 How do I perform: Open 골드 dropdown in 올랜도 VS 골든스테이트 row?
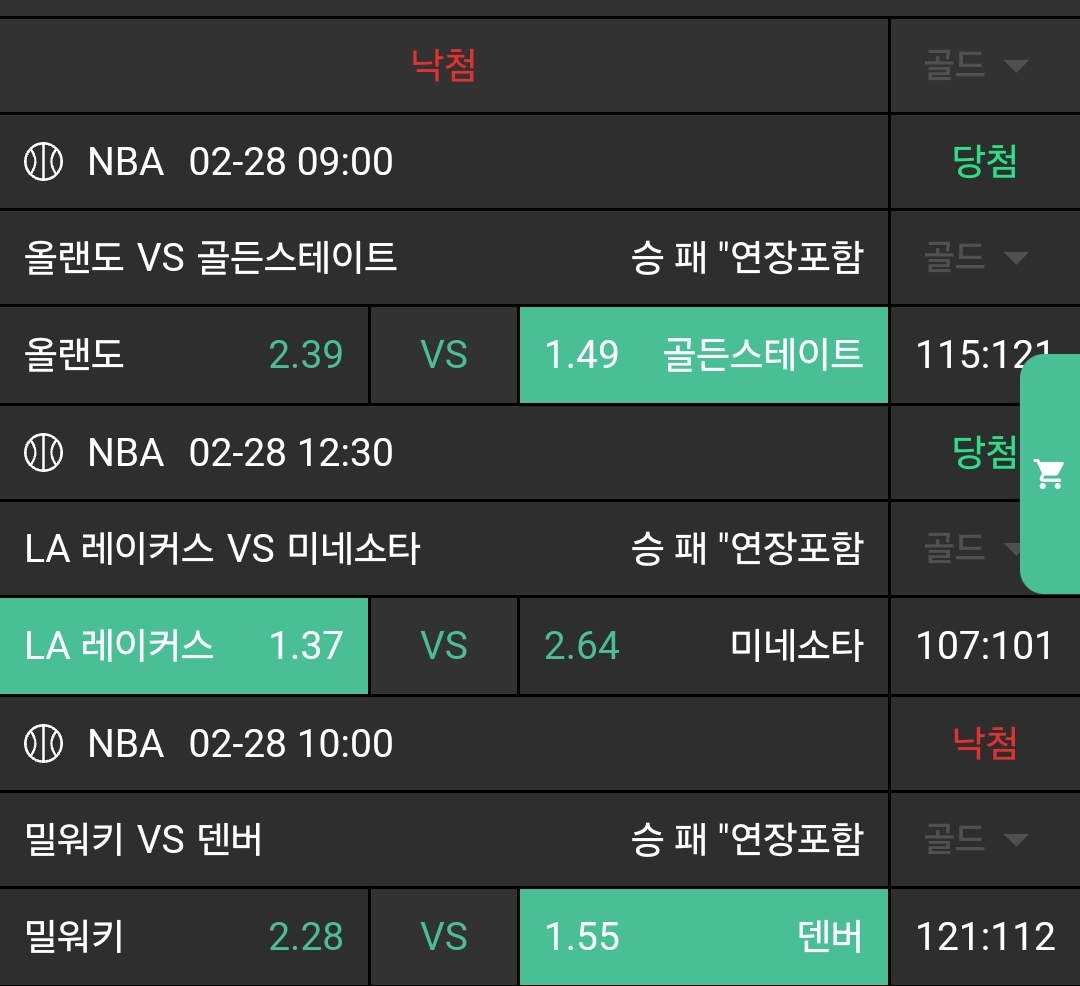[x=975, y=258]
